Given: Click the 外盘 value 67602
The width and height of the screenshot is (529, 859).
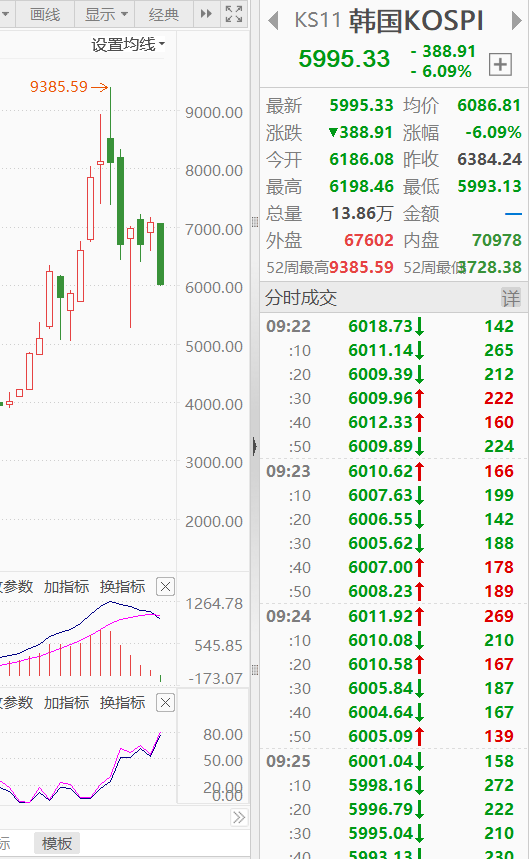Looking at the screenshot, I should [x=369, y=240].
